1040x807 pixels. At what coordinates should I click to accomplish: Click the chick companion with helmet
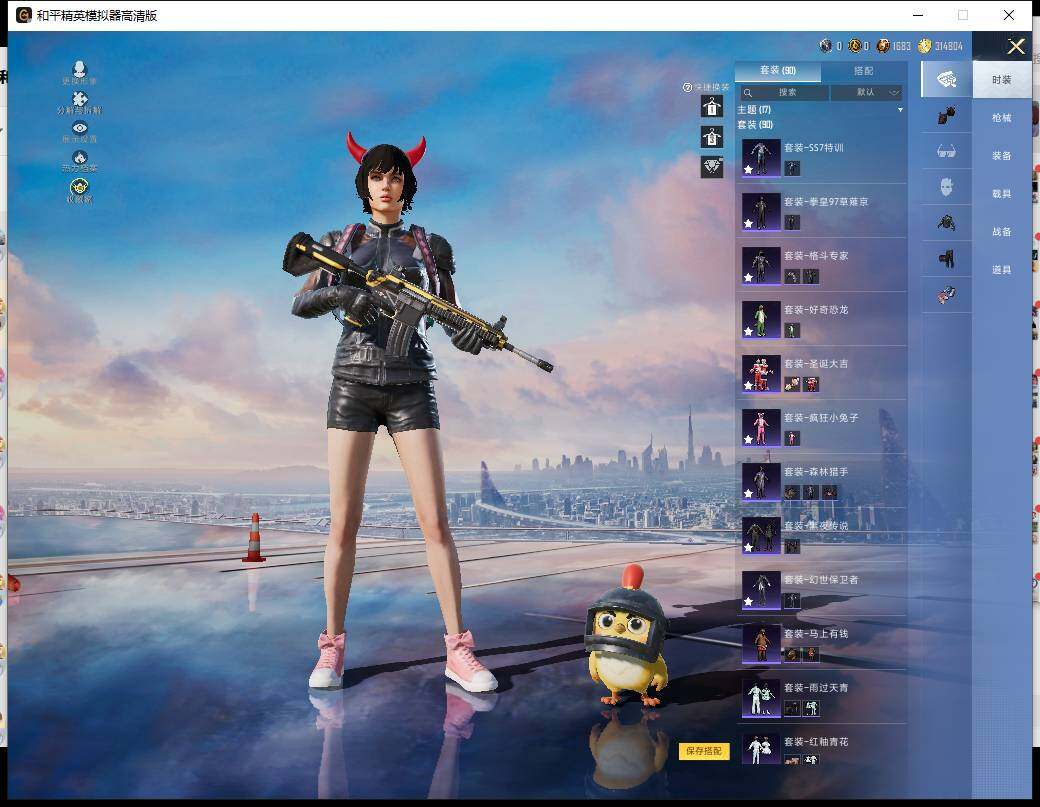point(627,637)
